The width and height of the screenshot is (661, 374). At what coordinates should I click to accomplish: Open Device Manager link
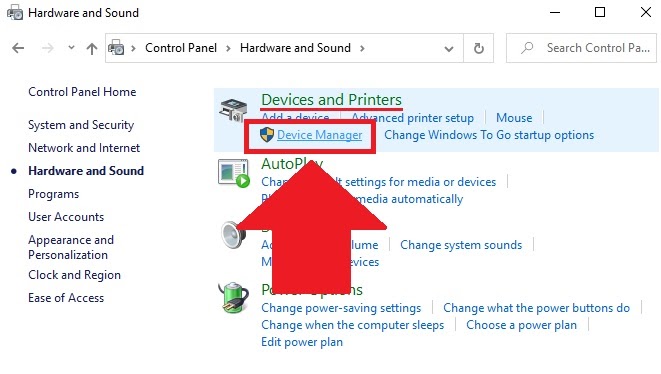click(319, 135)
